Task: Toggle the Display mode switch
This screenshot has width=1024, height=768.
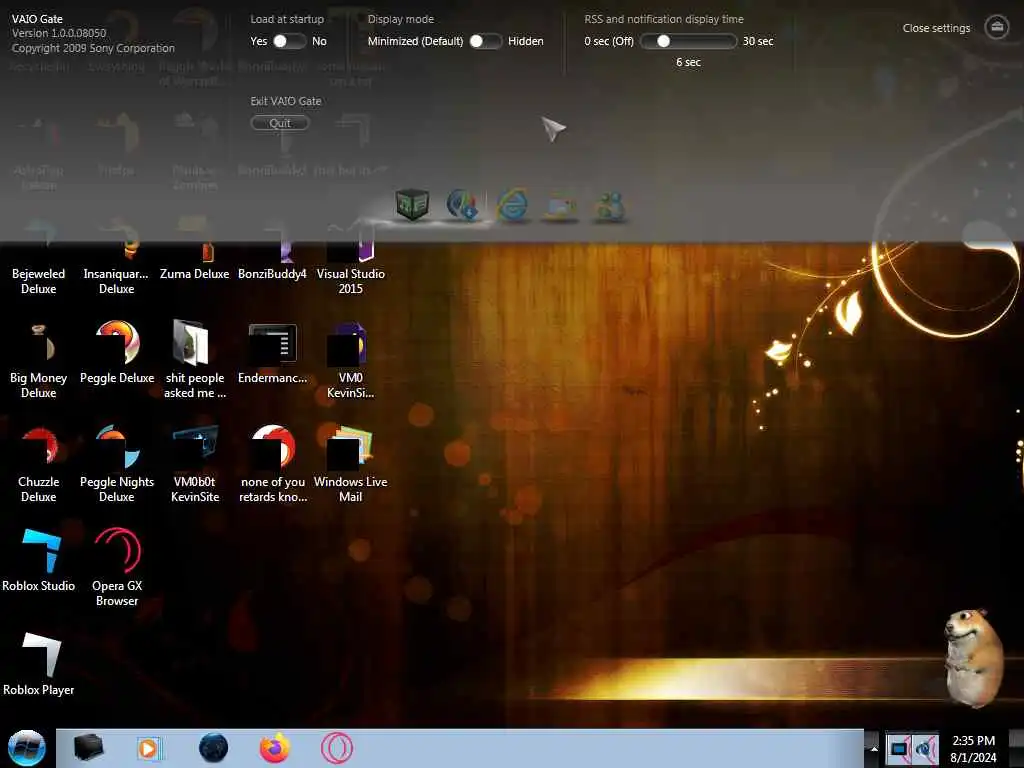Action: 485,41
